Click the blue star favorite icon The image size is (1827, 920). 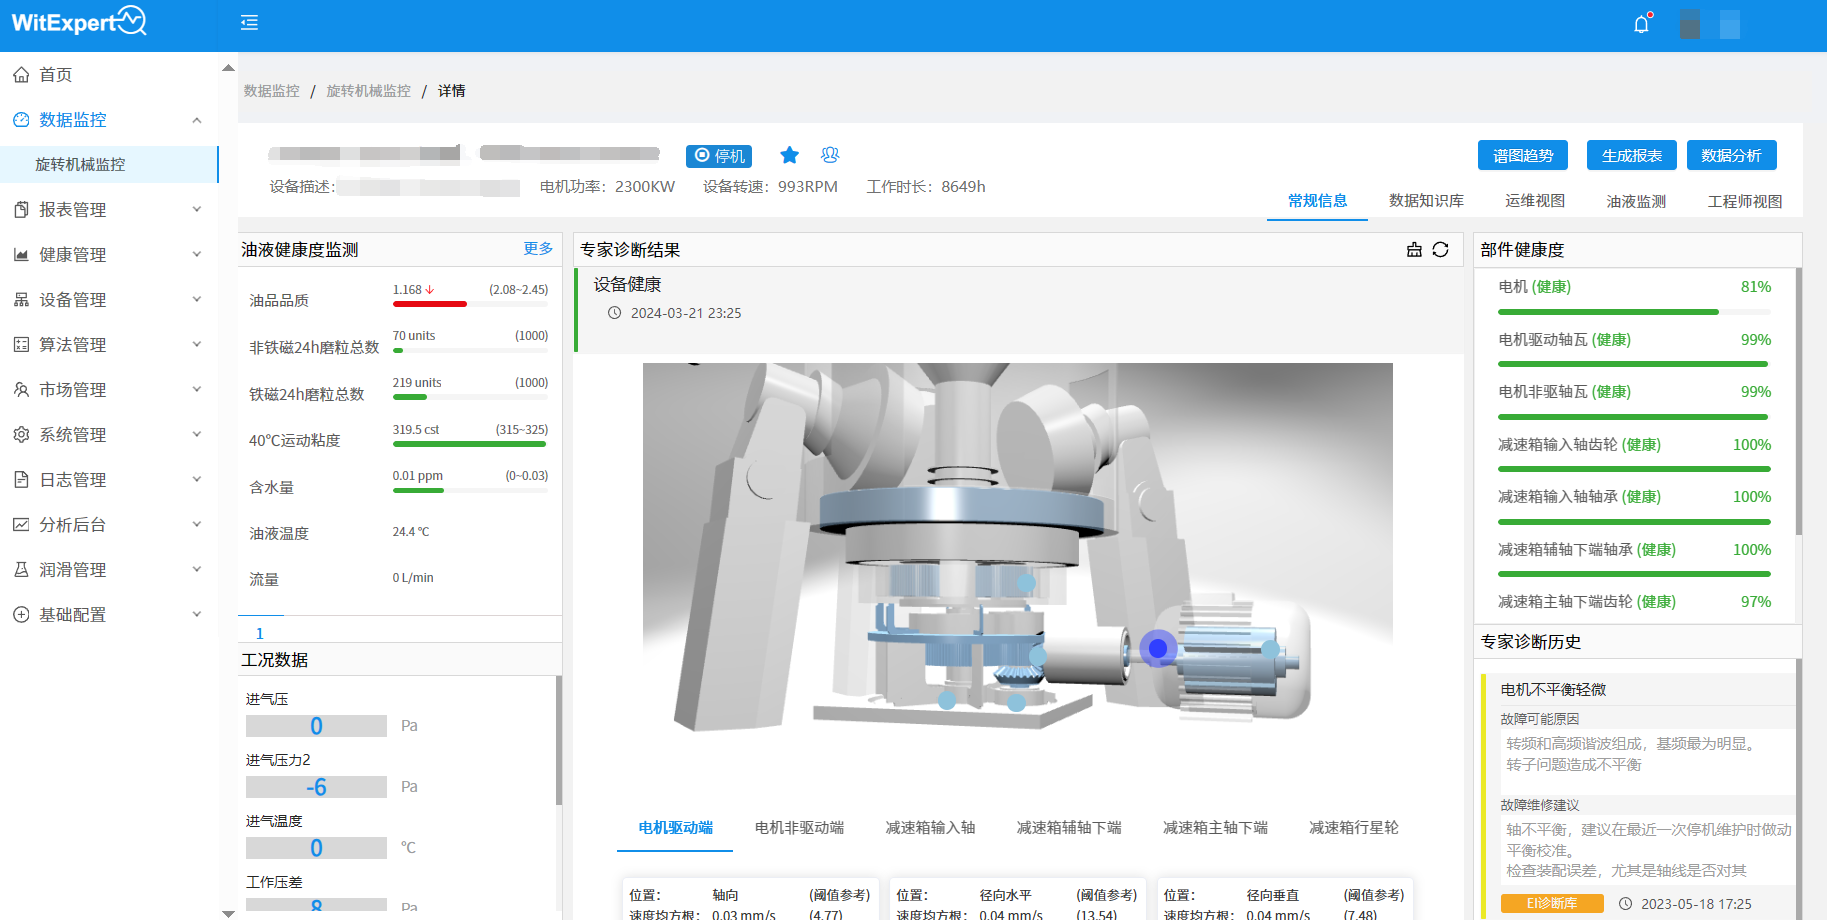pyautogui.click(x=789, y=155)
